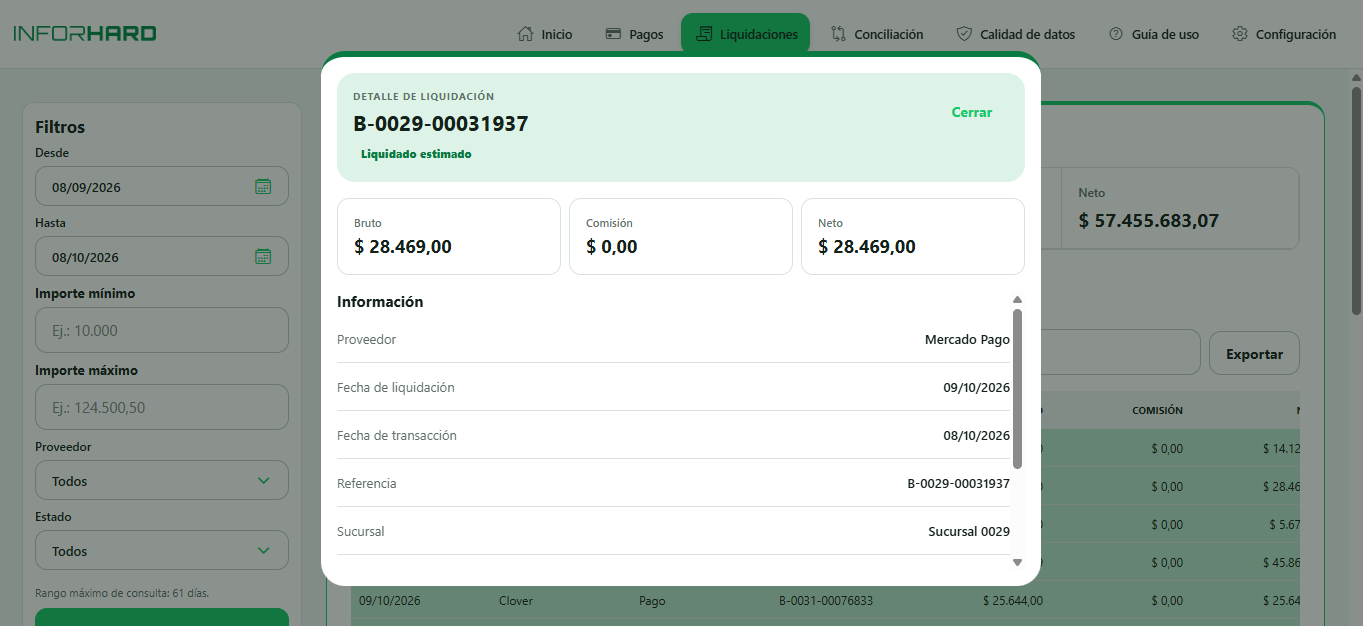Click the Pagos card icon
The height and width of the screenshot is (626, 1363).
[614, 34]
